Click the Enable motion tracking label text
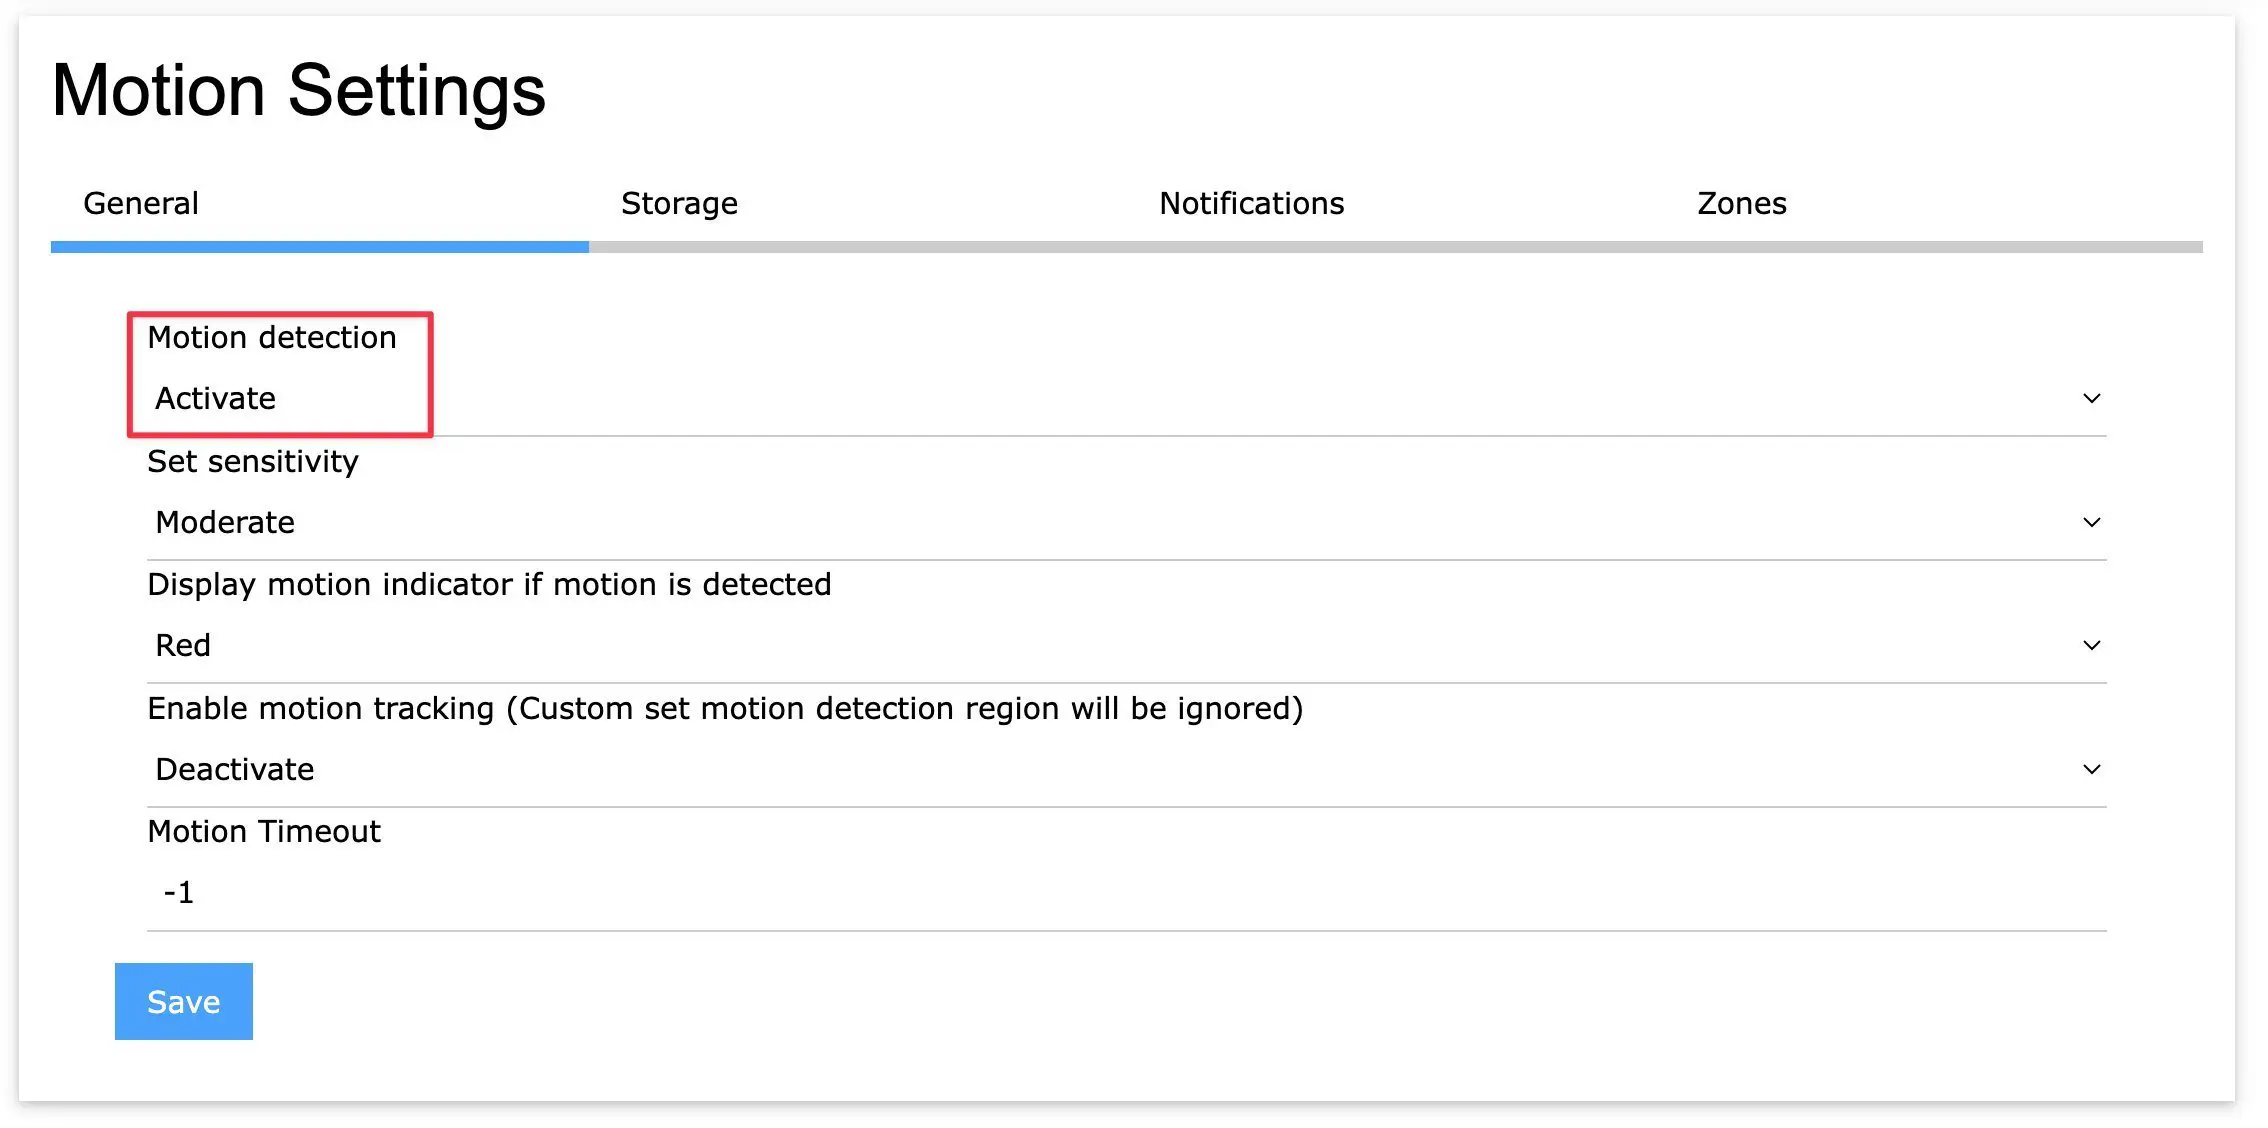Screen dimensions: 2268x1128 click(x=725, y=709)
